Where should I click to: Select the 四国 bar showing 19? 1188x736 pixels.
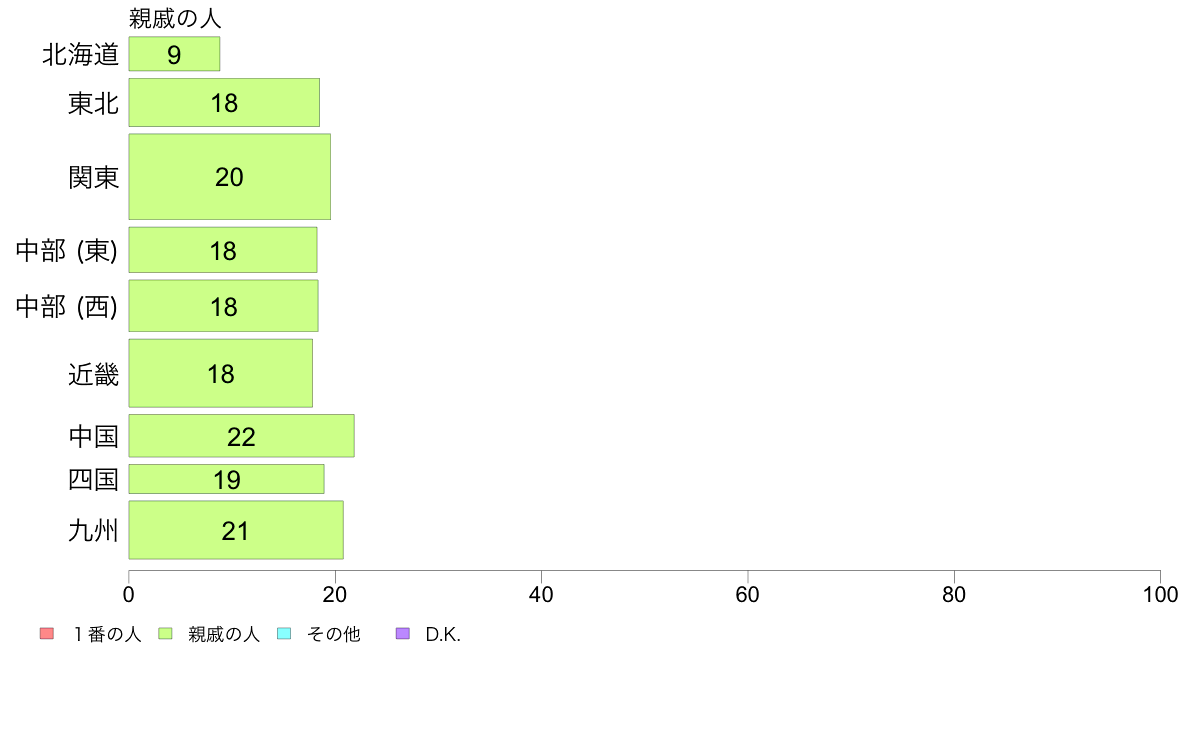click(227, 479)
